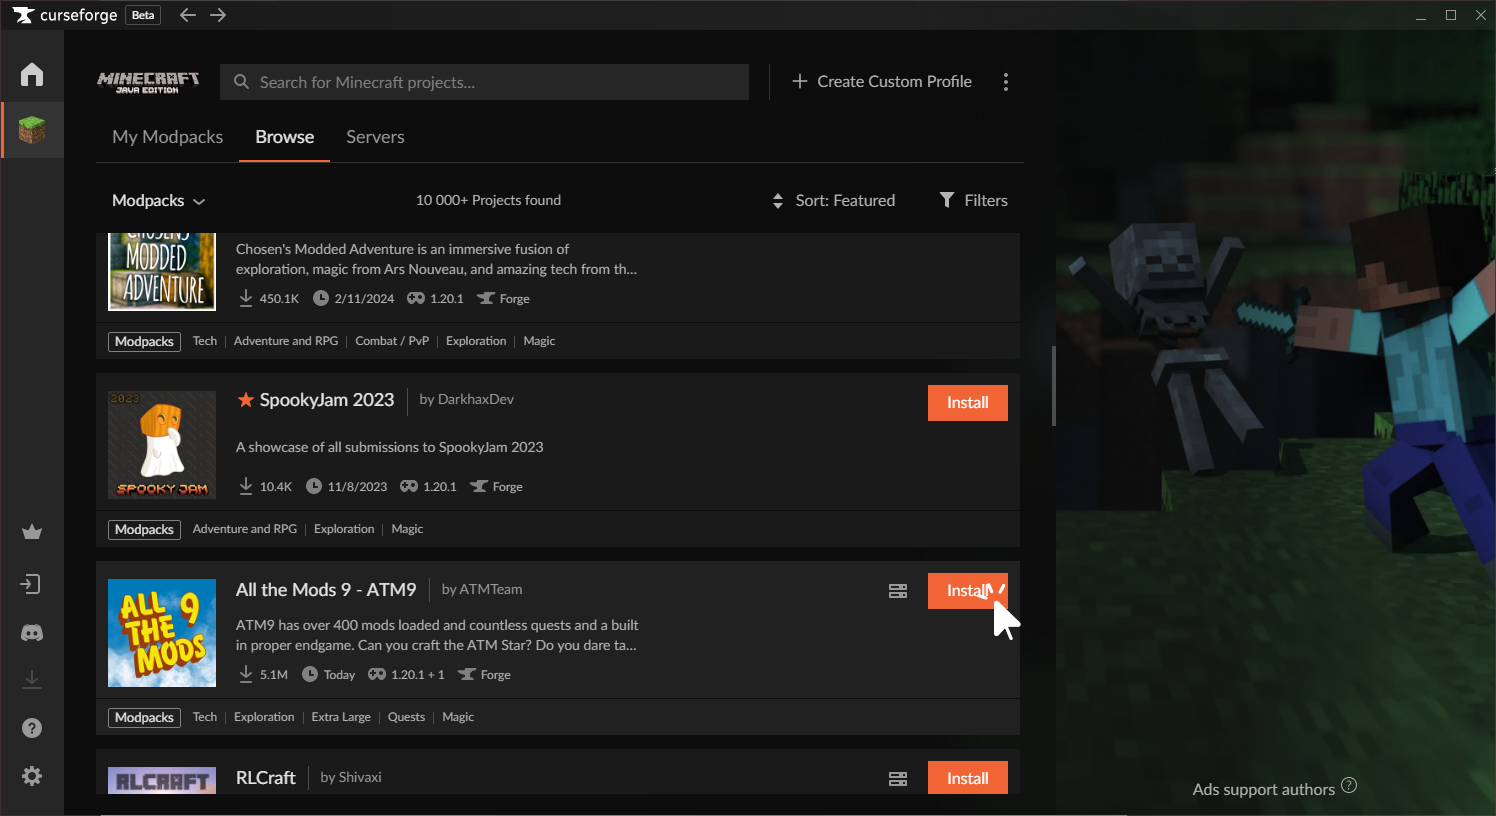Click the info icon beside Ads support authors
The width and height of the screenshot is (1496, 816).
1349,785
